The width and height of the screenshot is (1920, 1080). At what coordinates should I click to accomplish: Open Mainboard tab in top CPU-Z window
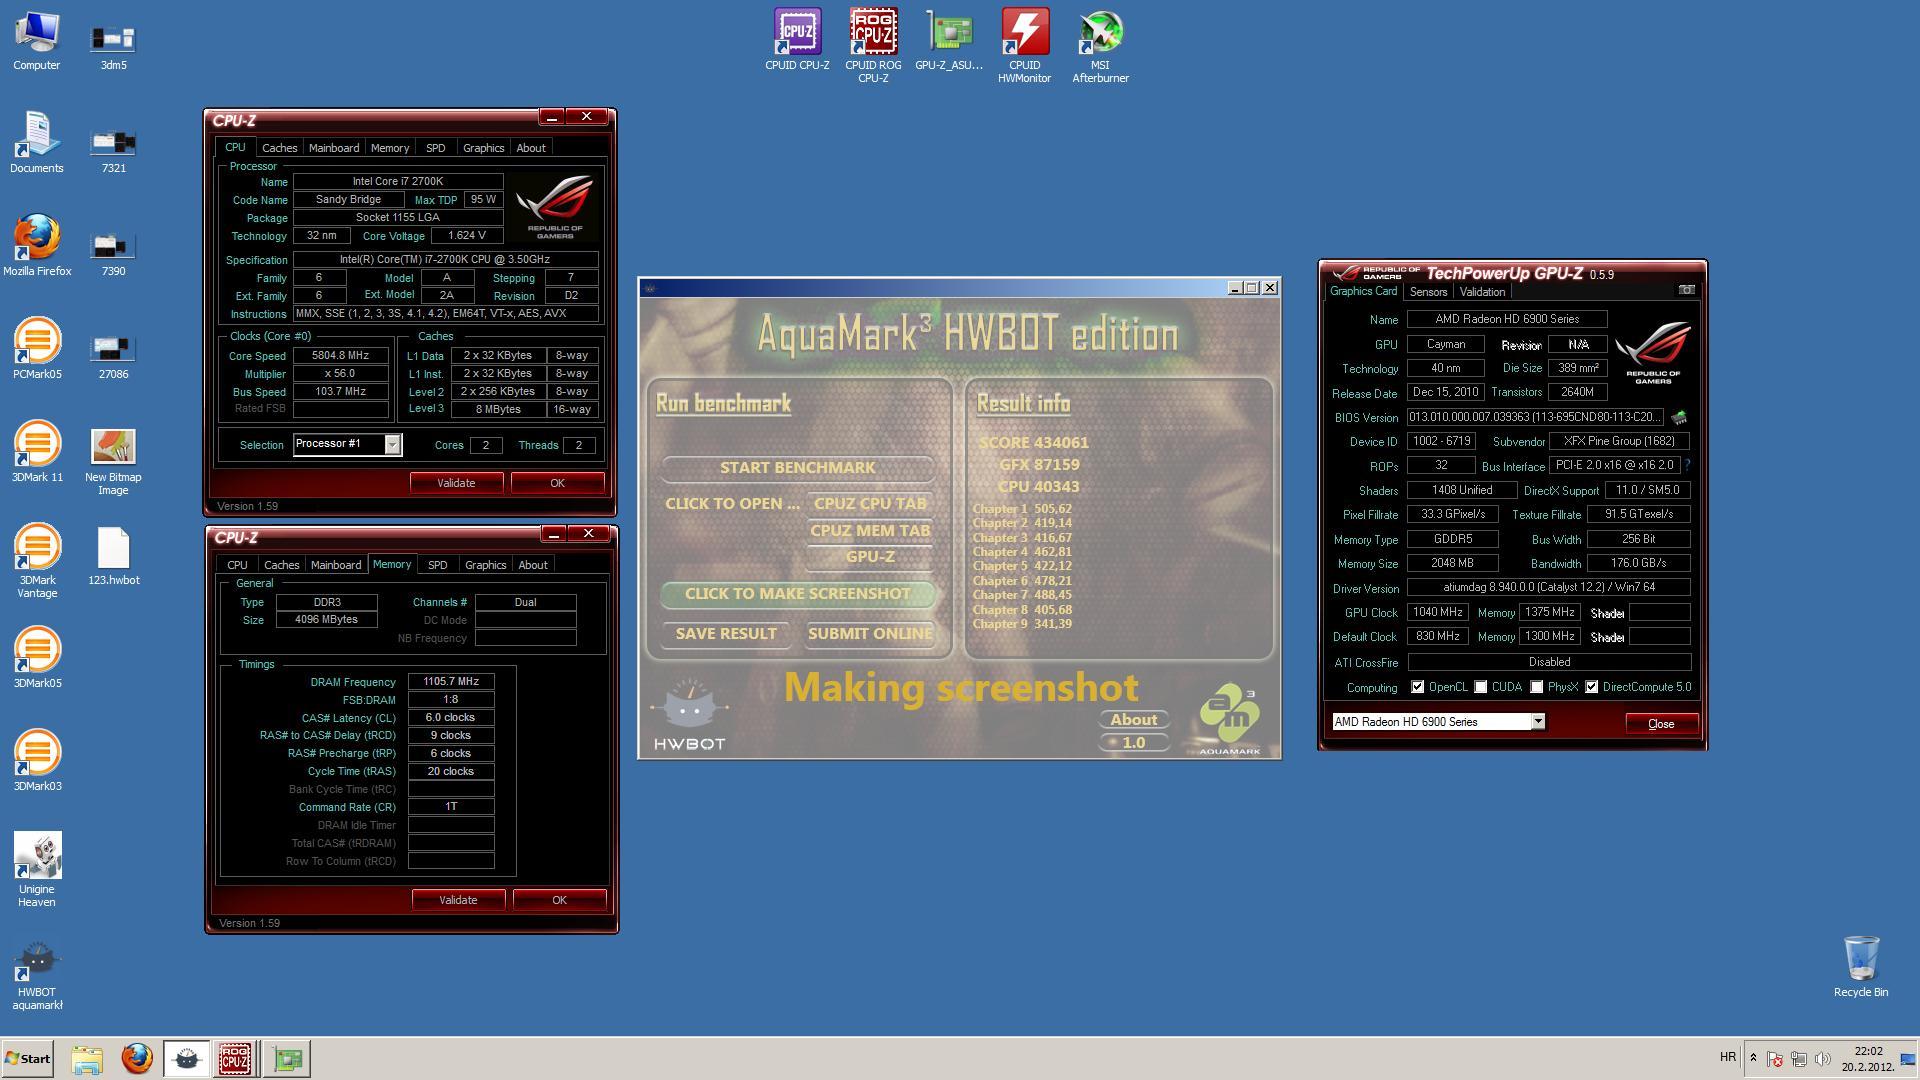[x=334, y=148]
